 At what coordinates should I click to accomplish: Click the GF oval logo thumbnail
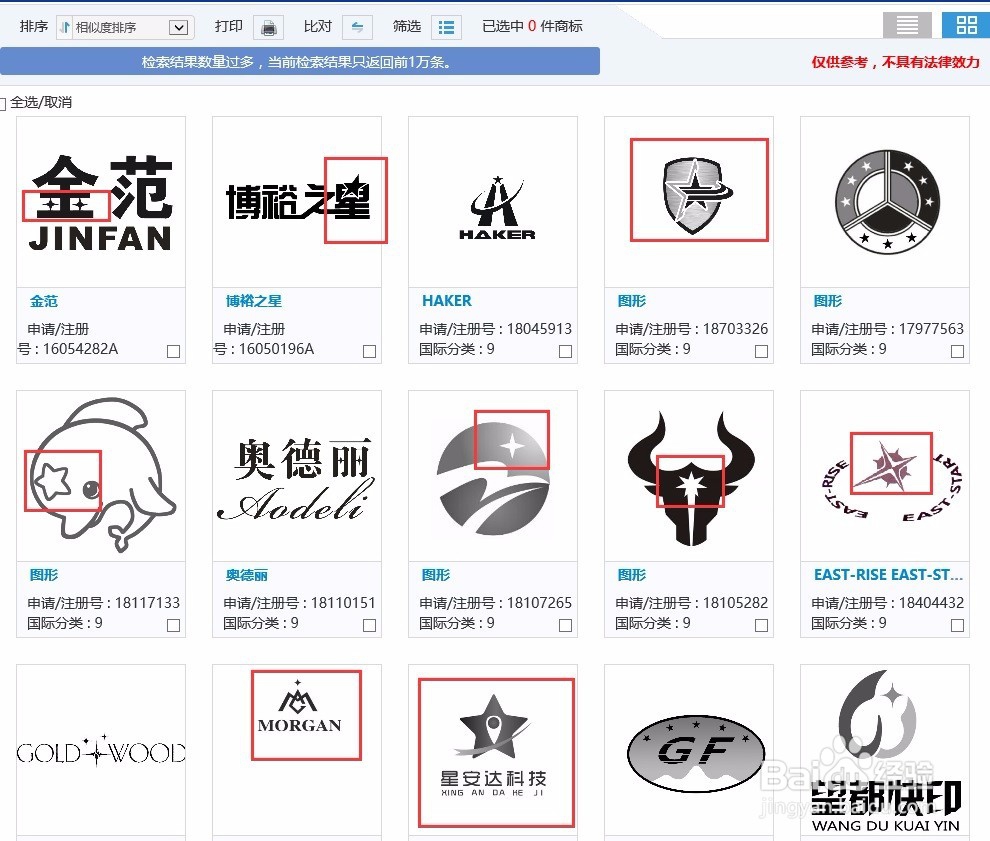[x=689, y=750]
